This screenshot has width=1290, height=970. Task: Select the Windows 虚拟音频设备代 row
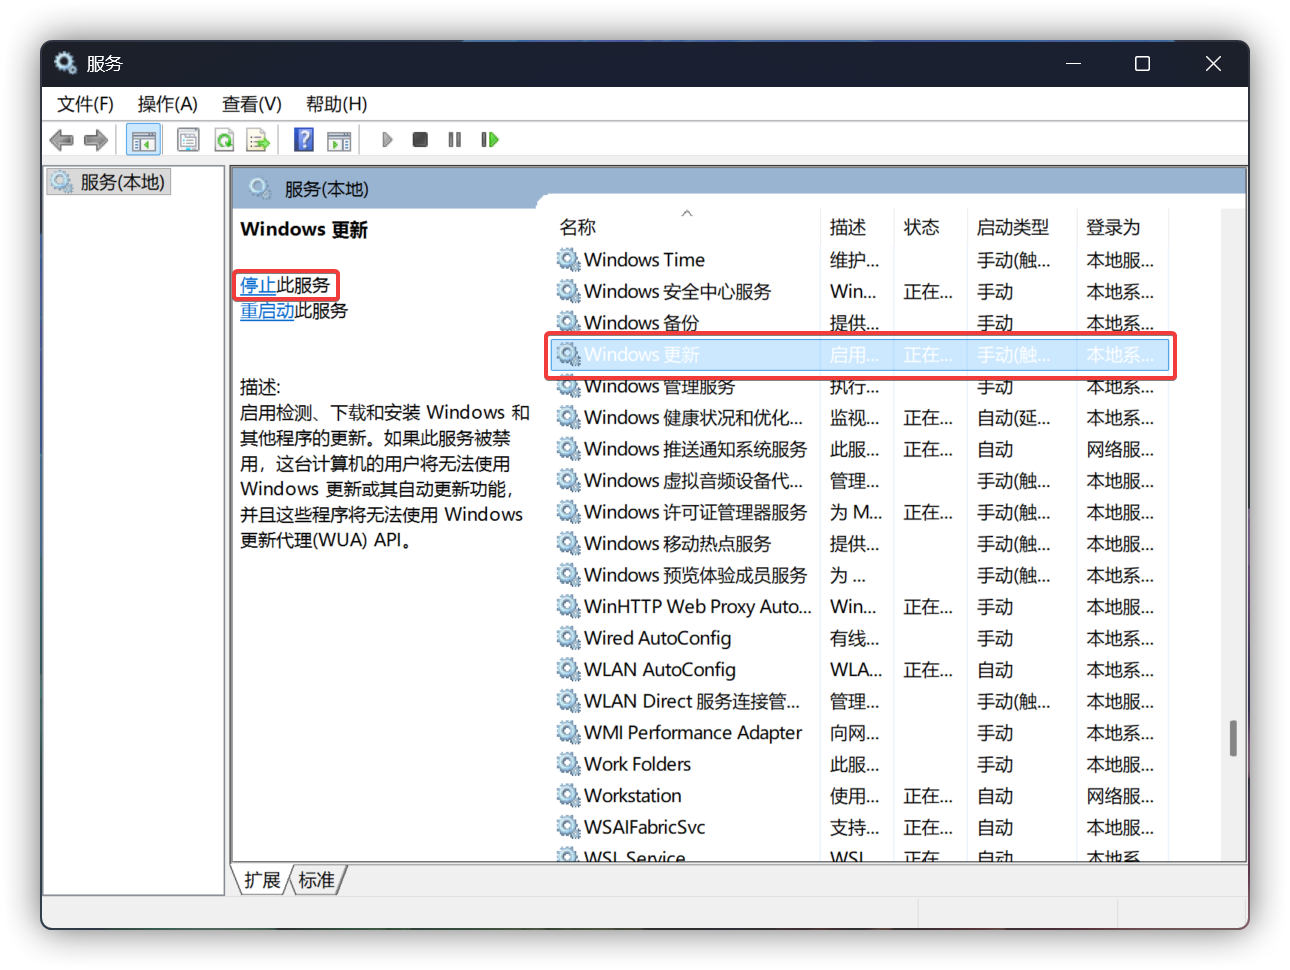pyautogui.click(x=860, y=481)
